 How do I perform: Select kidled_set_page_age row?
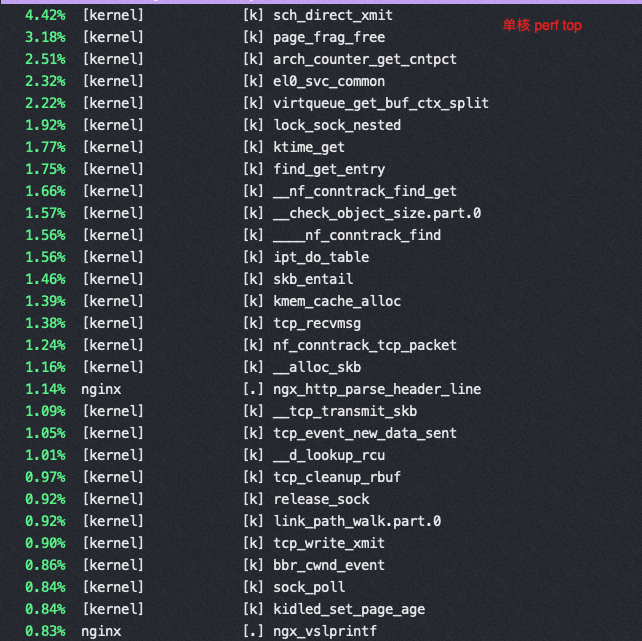tap(321, 609)
